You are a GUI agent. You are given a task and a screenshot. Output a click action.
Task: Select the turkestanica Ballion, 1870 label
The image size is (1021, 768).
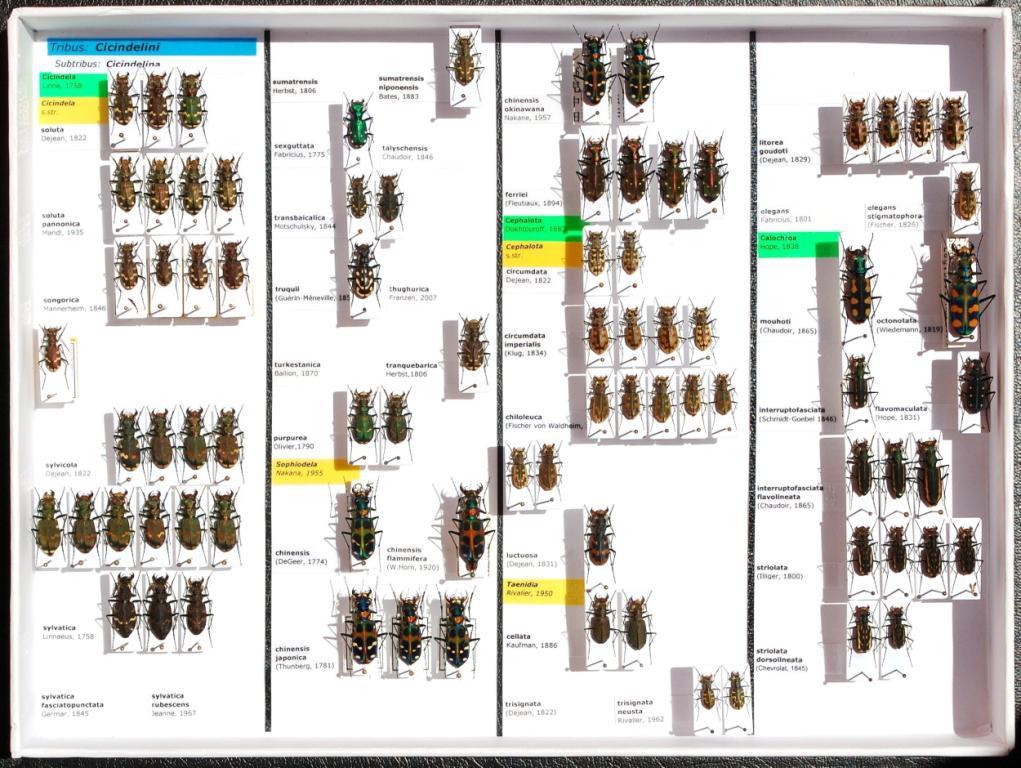pos(298,369)
